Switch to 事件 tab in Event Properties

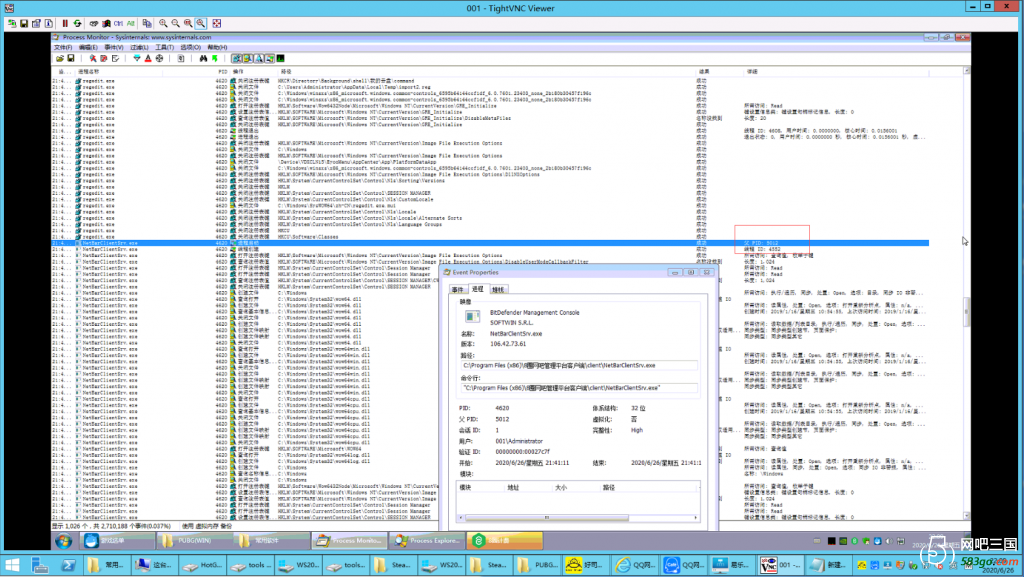[458, 289]
